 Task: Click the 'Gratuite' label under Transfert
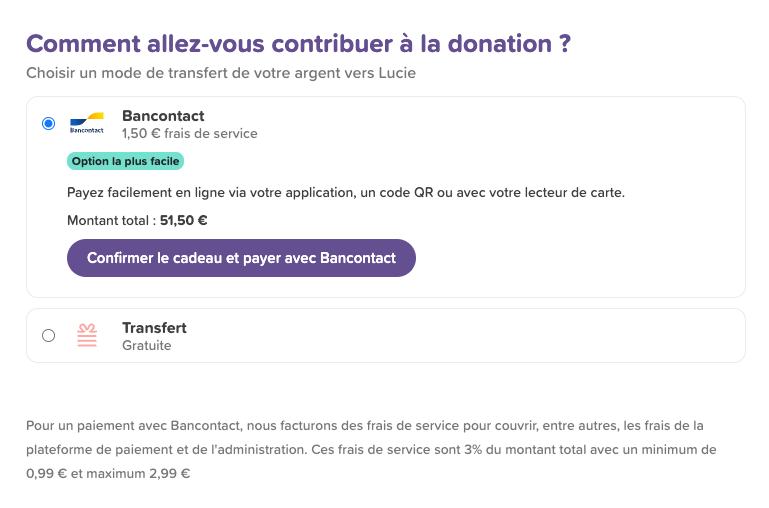(x=147, y=346)
